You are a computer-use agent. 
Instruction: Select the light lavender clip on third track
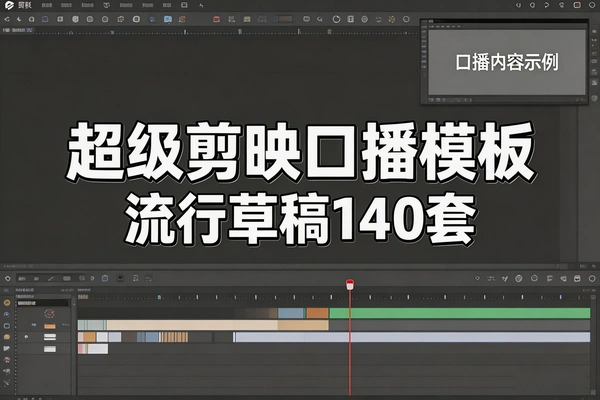pos(410,338)
